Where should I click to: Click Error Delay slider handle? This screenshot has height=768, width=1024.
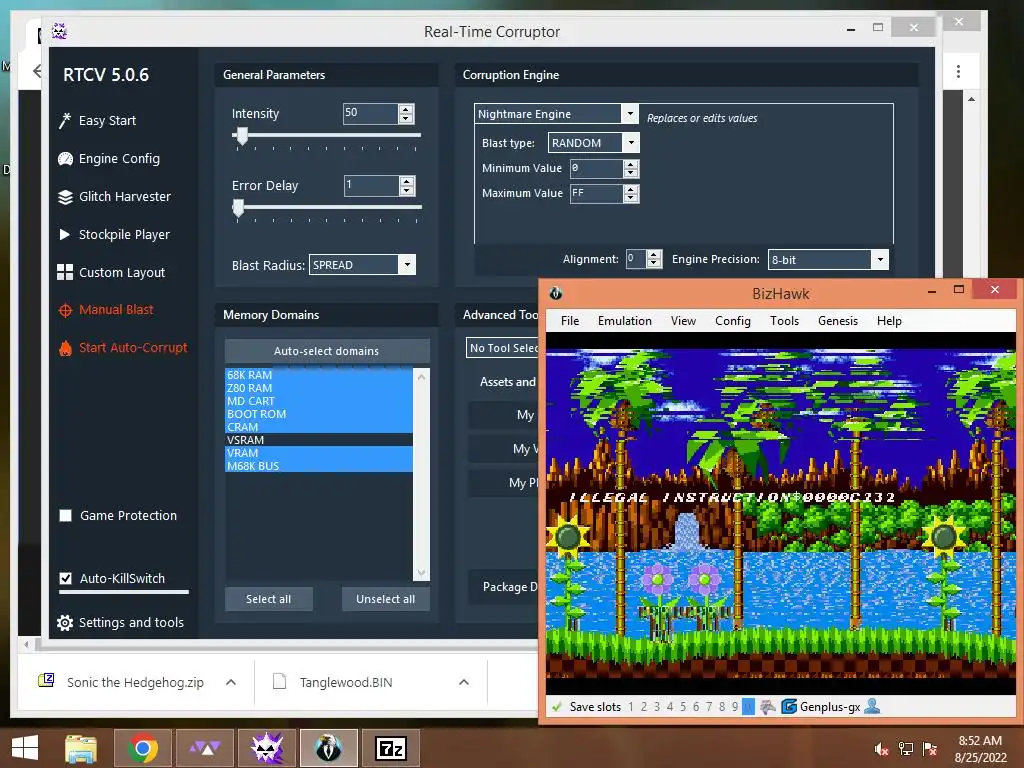tap(238, 208)
